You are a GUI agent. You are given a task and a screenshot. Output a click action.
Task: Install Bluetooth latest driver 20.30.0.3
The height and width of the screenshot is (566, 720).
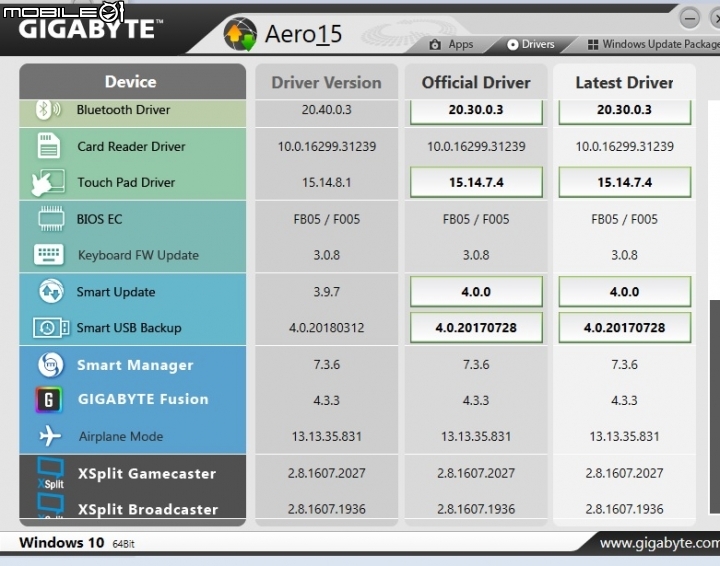tap(624, 112)
